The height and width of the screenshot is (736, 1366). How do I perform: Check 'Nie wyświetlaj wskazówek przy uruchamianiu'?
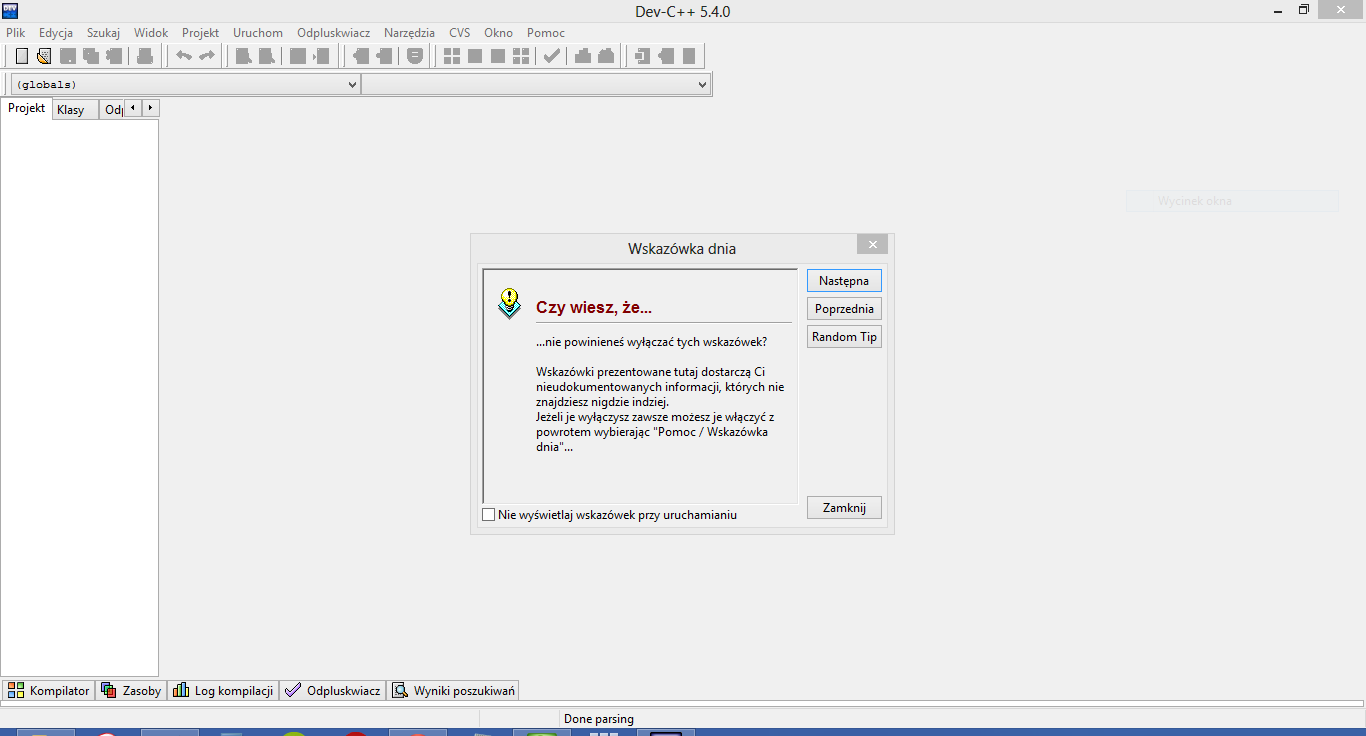click(489, 515)
